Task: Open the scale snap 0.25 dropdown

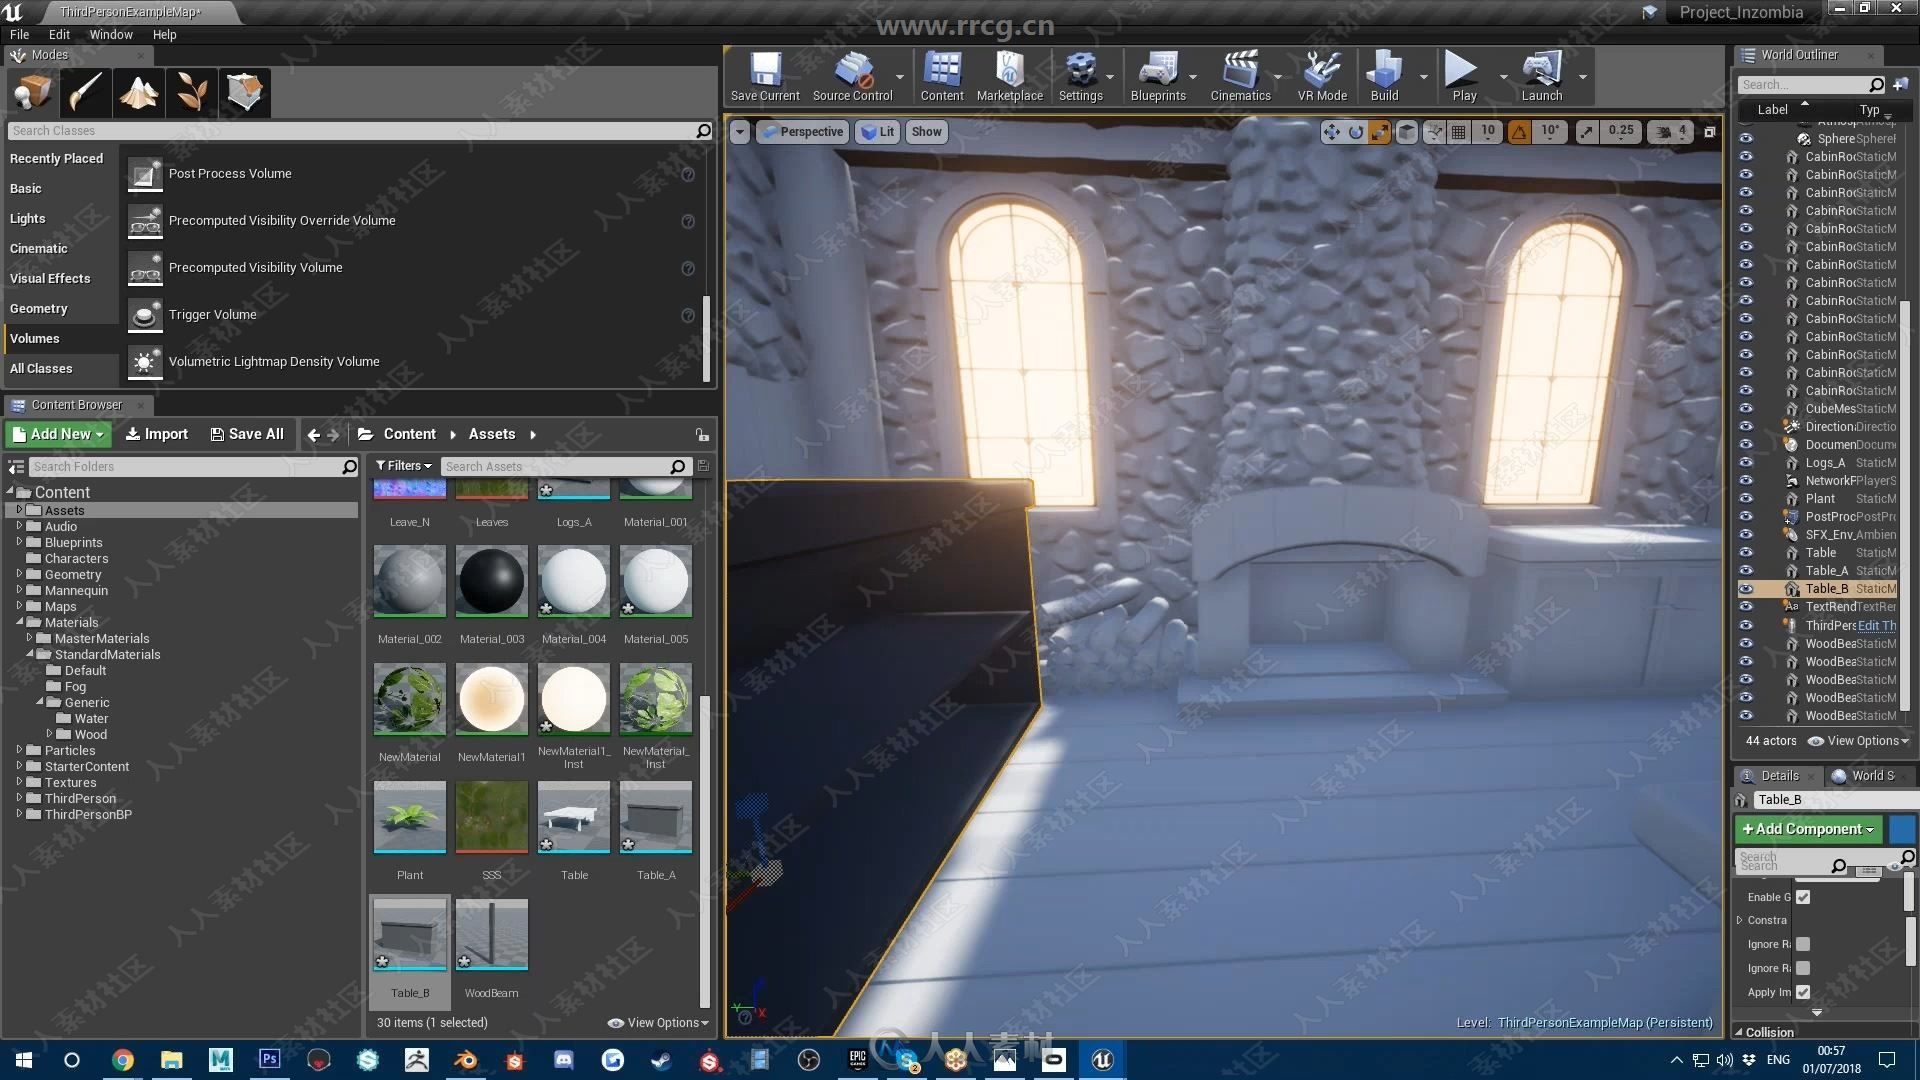Action: point(1621,131)
